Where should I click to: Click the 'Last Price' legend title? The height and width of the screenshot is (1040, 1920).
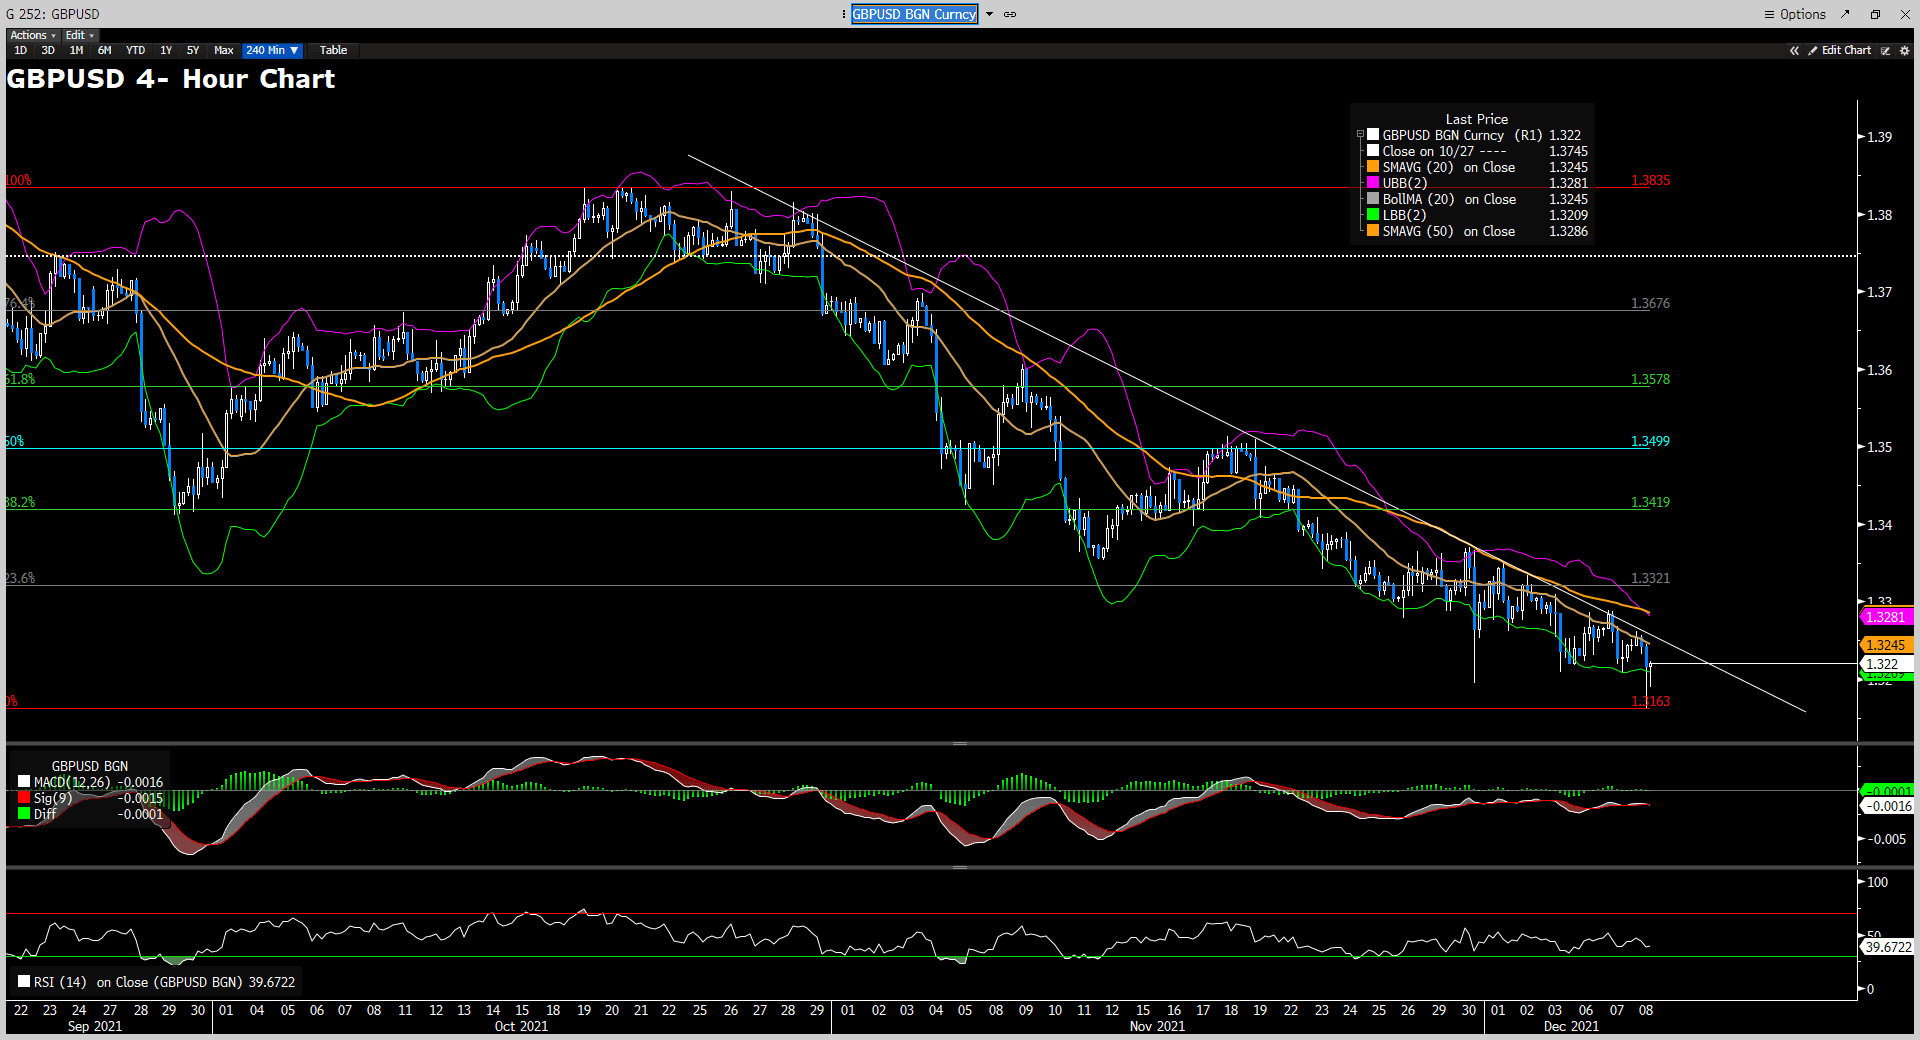pos(1476,119)
